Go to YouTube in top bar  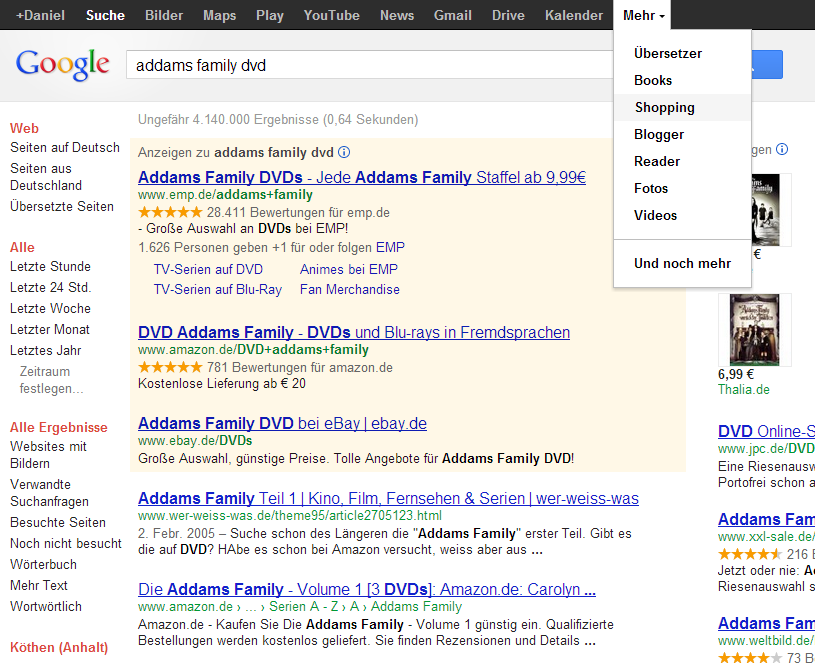tap(332, 16)
